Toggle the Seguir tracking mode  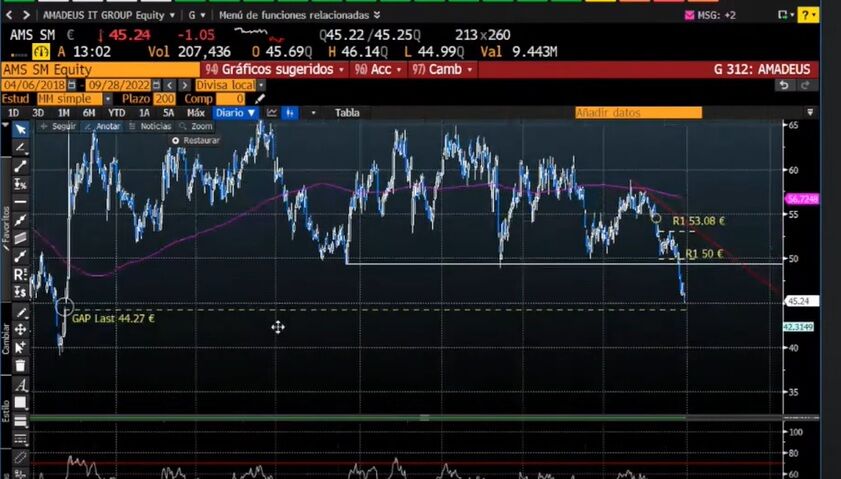pos(58,127)
